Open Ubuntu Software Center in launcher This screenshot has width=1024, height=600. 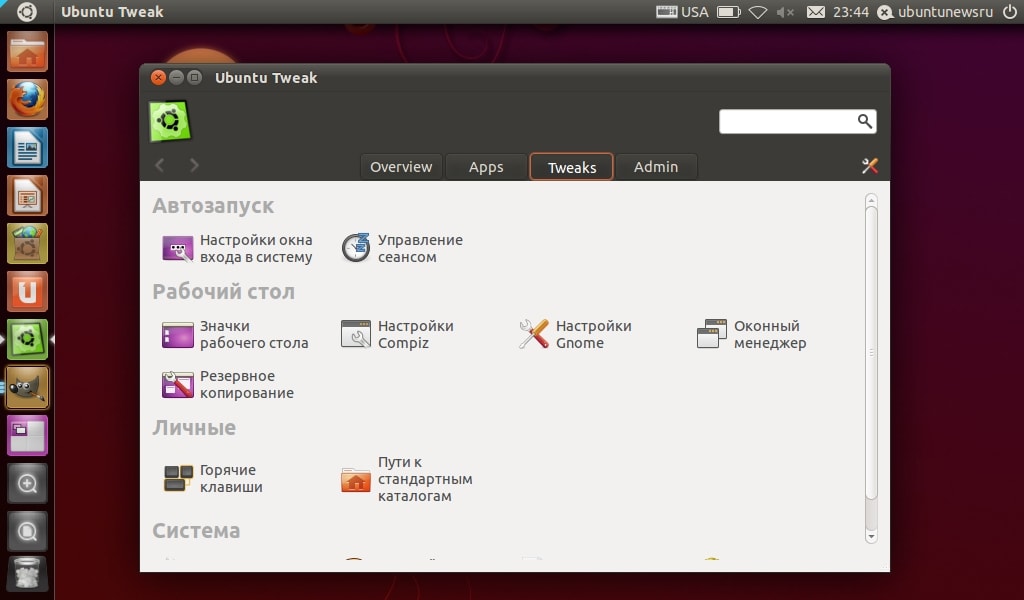click(x=27, y=244)
